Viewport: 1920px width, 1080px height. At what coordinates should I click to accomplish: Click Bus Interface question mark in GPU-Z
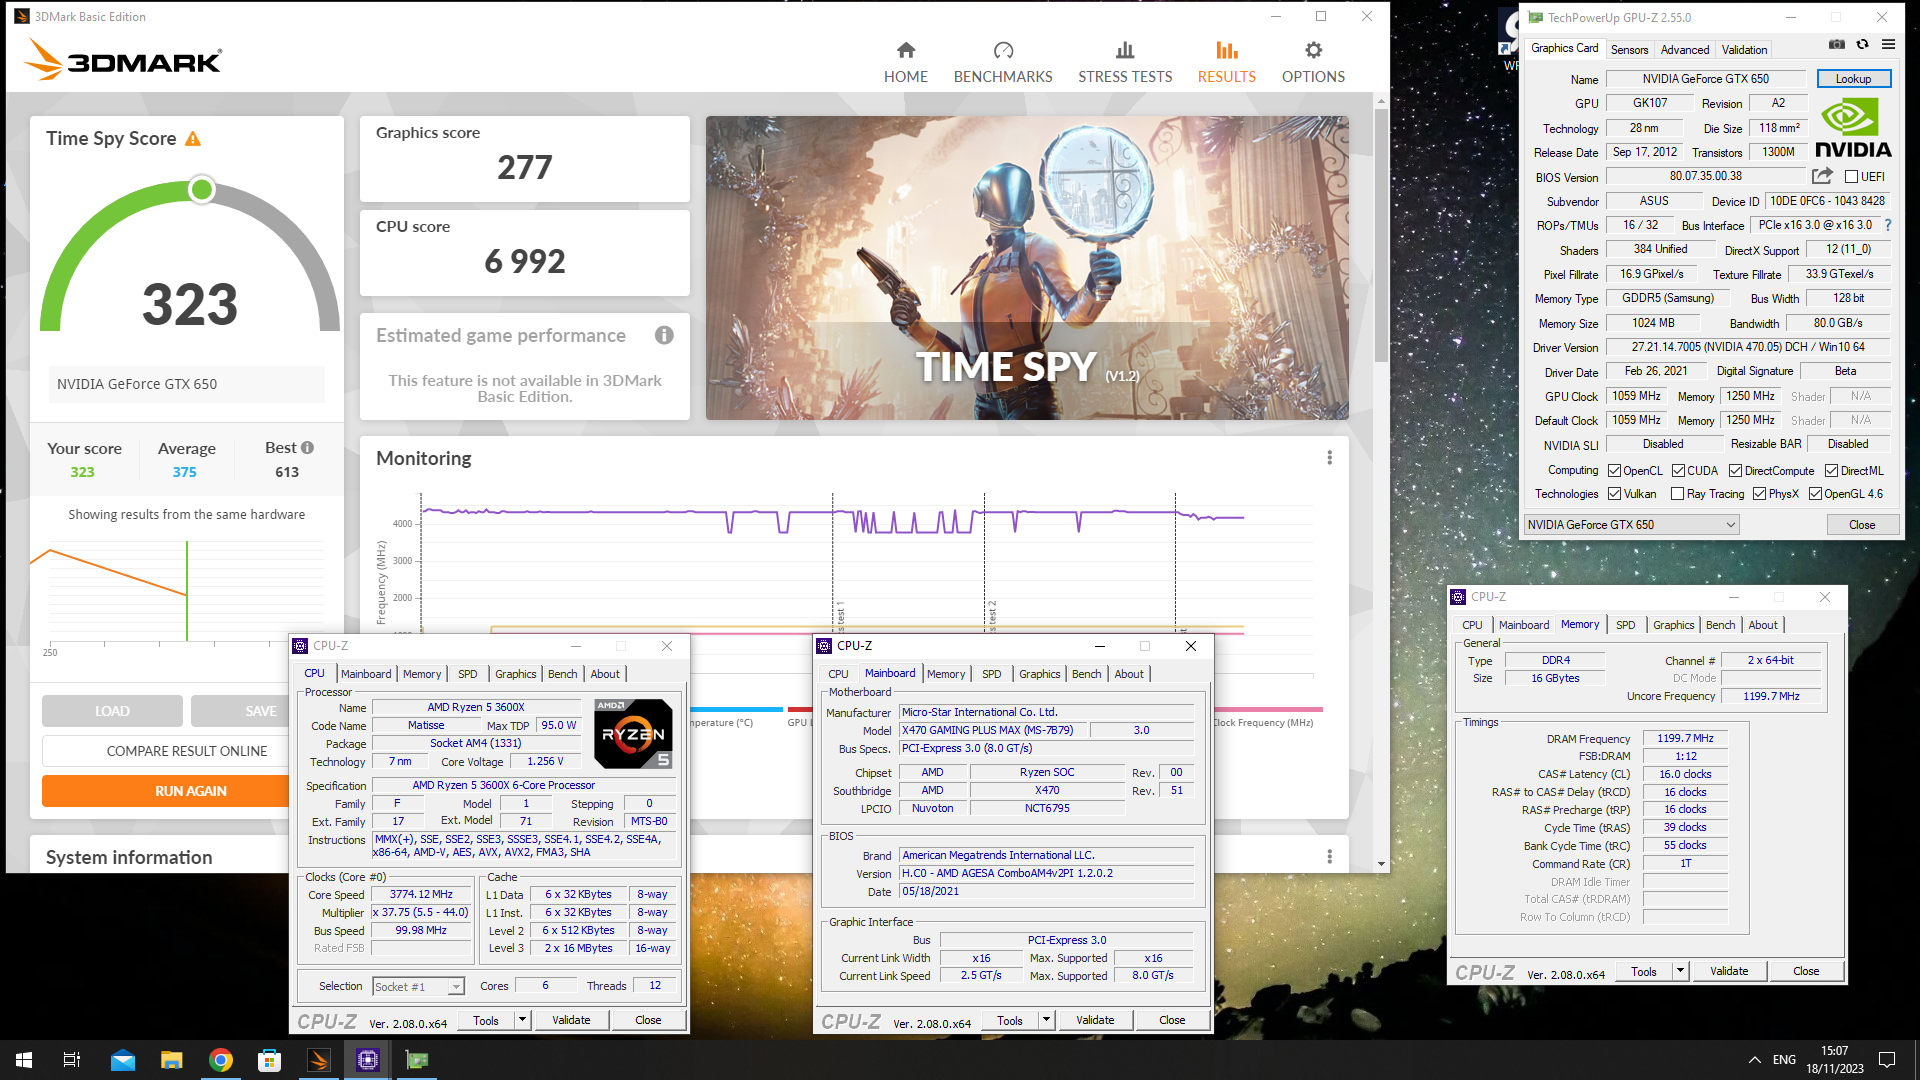point(1888,225)
